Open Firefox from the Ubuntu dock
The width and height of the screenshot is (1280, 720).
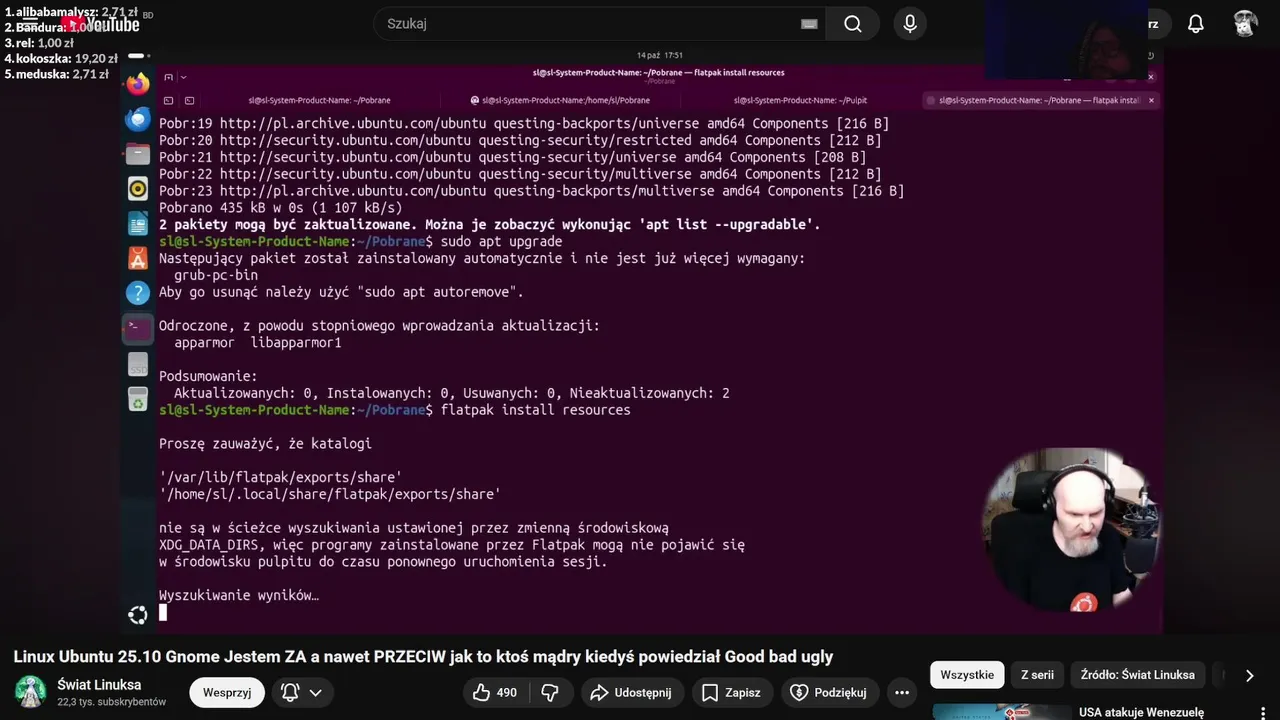click(138, 84)
